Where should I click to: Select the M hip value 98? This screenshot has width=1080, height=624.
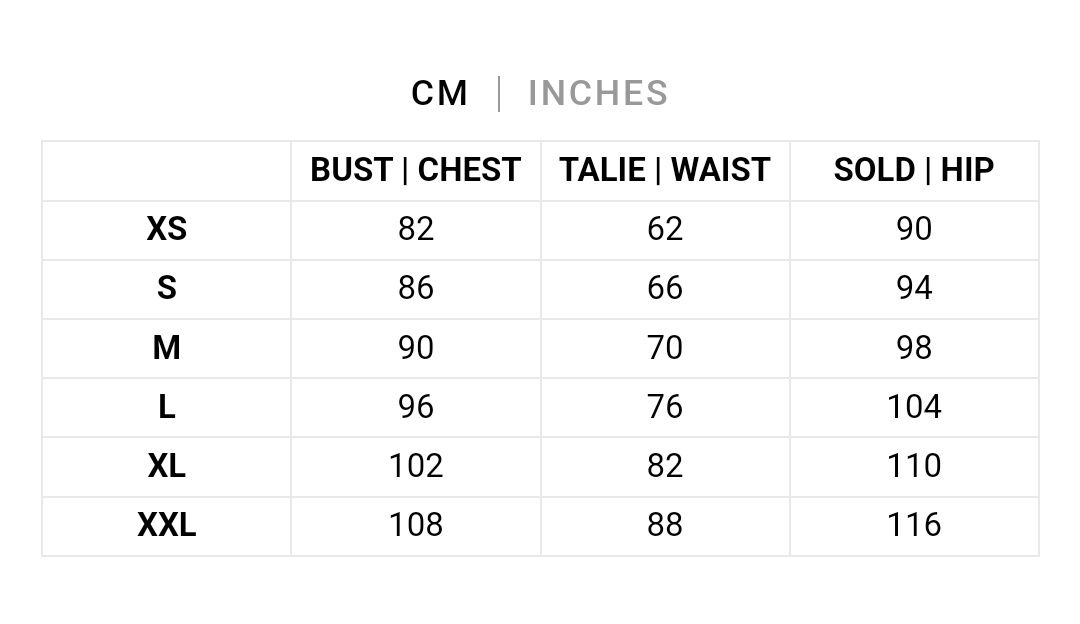(914, 347)
